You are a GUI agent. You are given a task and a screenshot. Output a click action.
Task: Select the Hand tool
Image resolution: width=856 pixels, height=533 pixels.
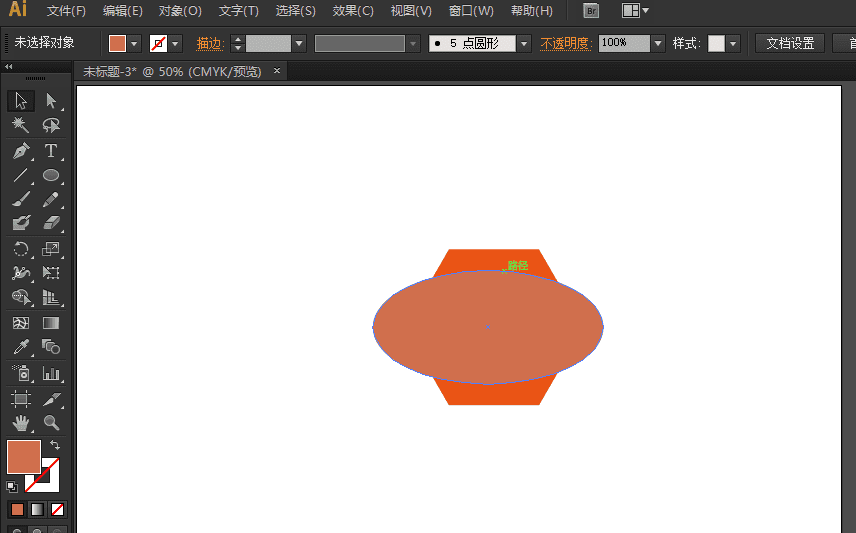(21, 423)
